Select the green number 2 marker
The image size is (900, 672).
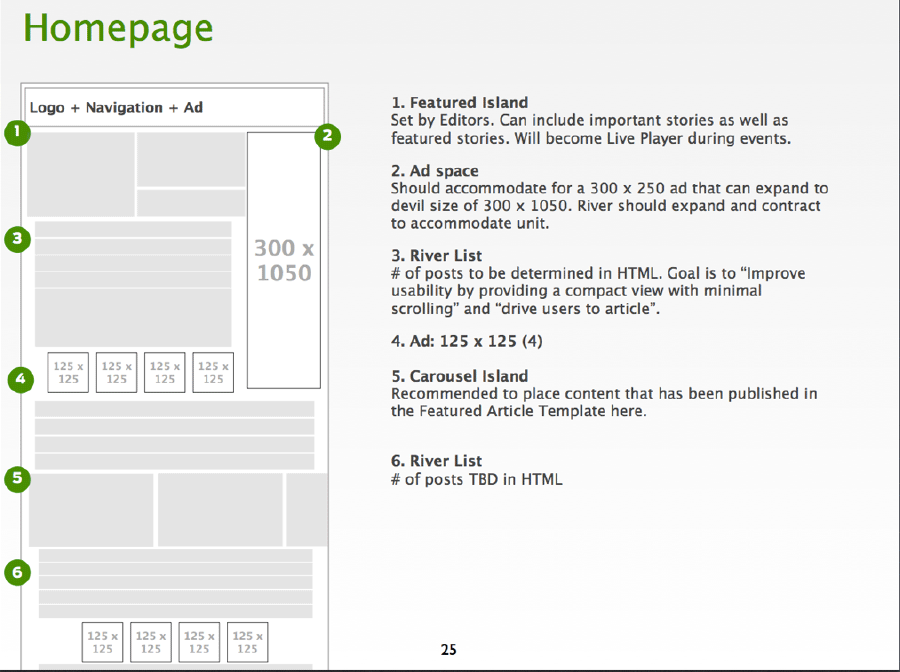point(328,137)
